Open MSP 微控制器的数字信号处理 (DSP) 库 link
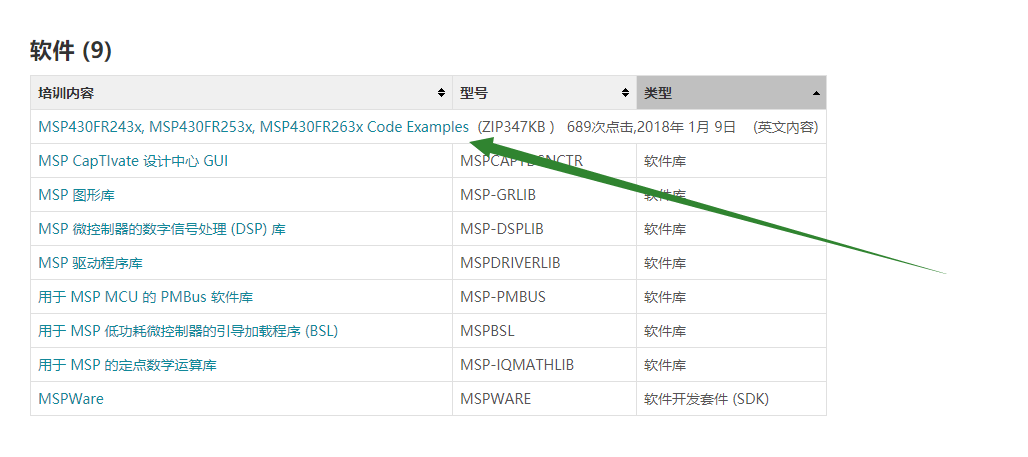This screenshot has height=457, width=1028. click(162, 229)
